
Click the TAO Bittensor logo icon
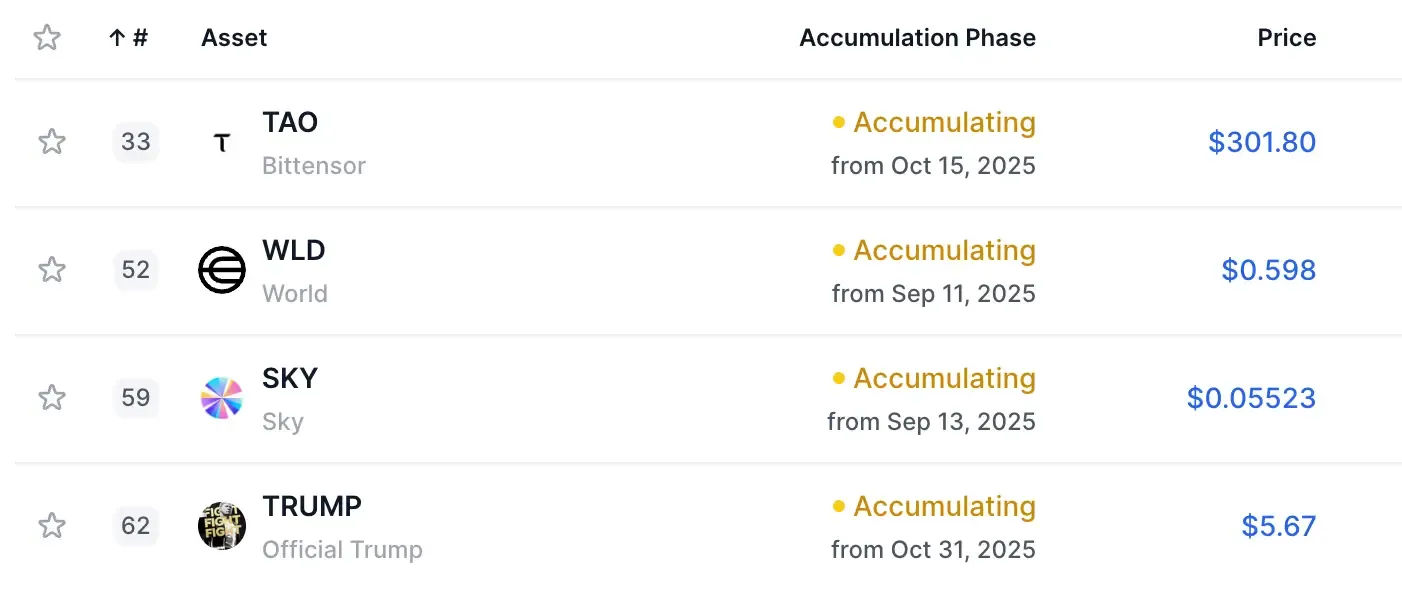tap(222, 143)
